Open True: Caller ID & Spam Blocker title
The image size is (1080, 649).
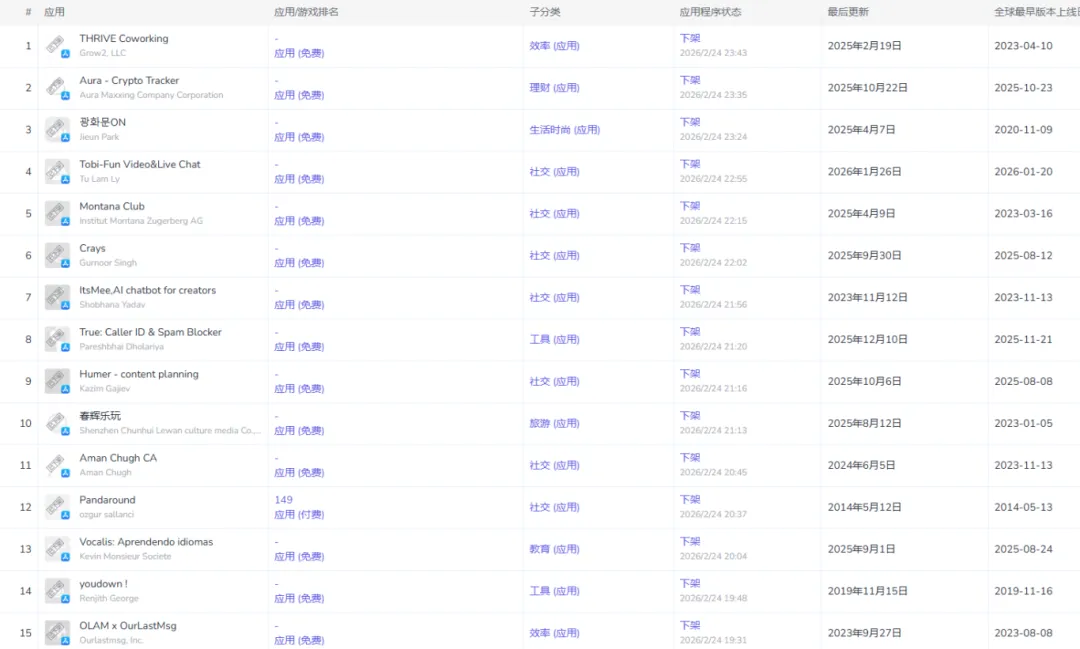tap(150, 332)
